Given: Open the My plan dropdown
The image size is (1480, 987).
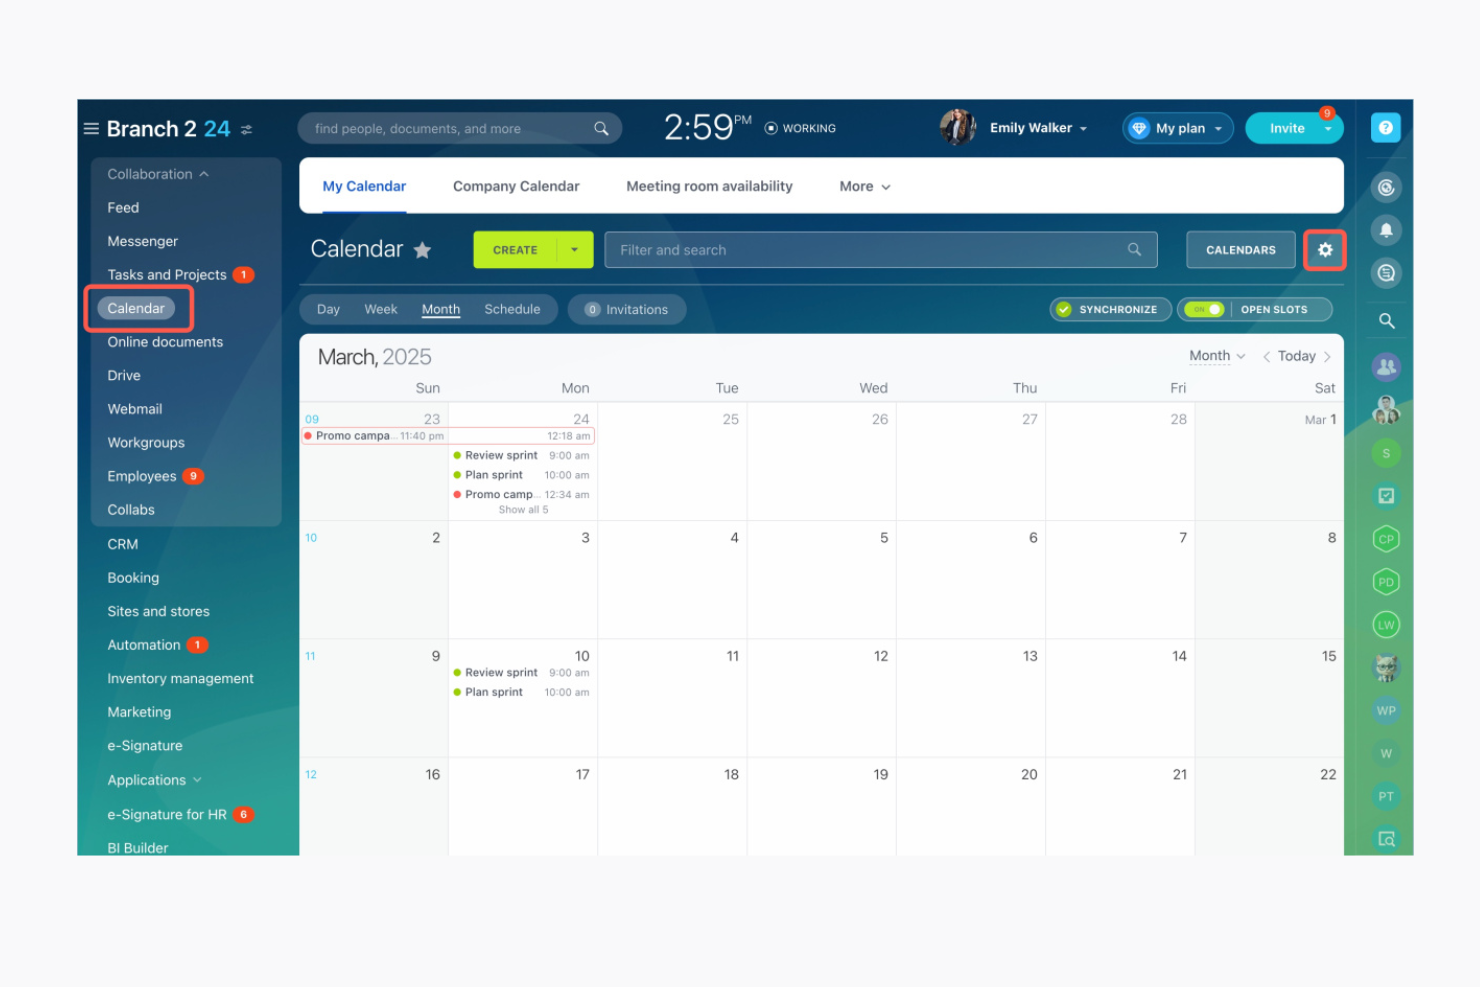Looking at the screenshot, I should point(1178,128).
